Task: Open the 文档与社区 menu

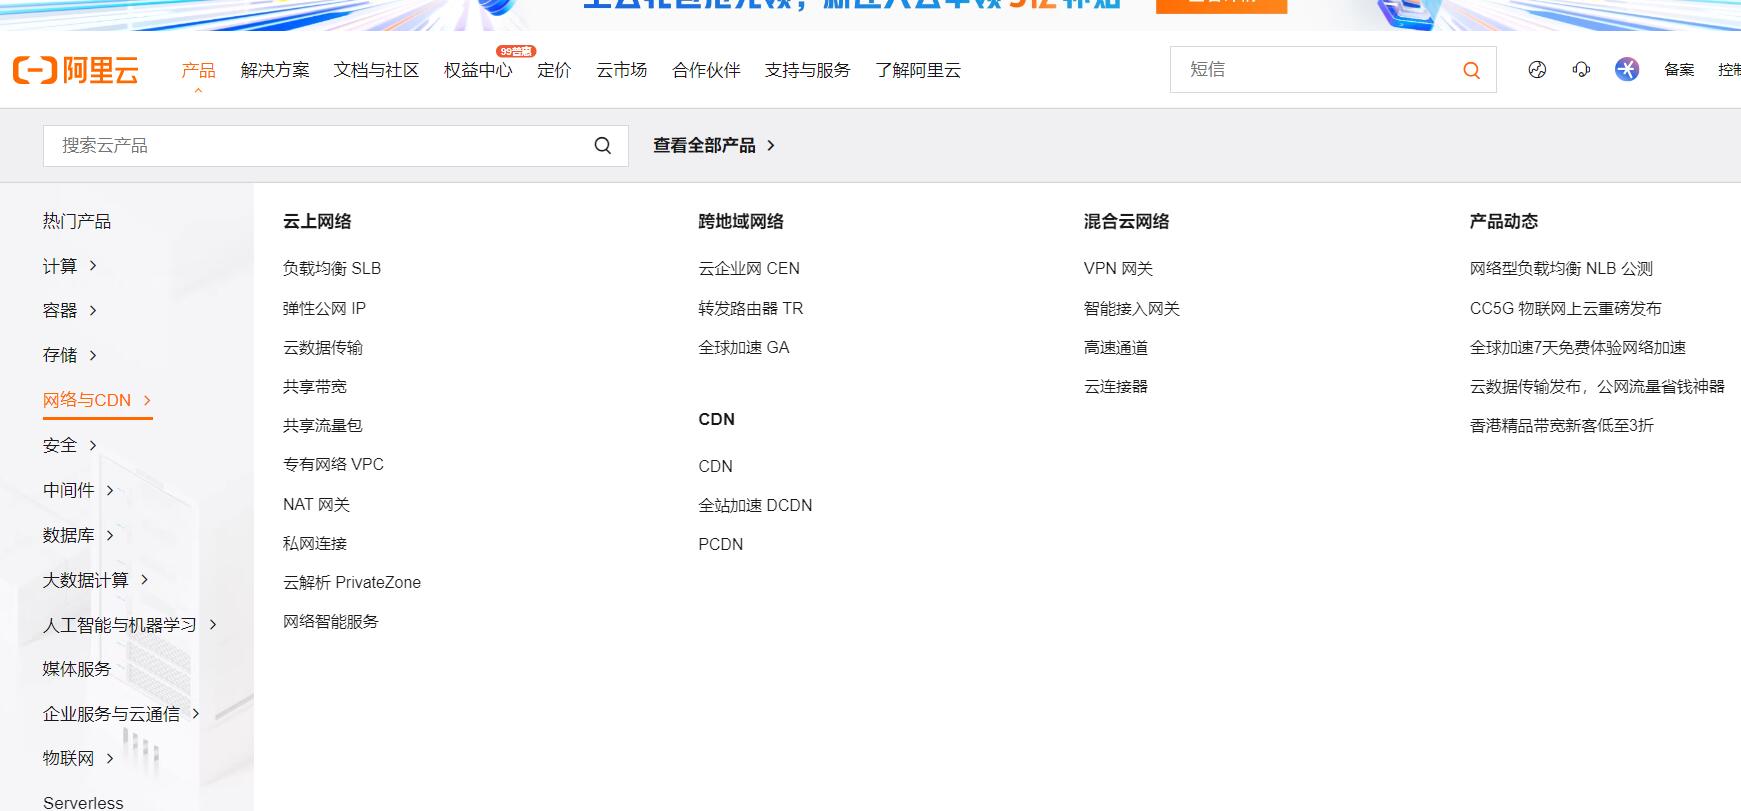Action: (376, 70)
